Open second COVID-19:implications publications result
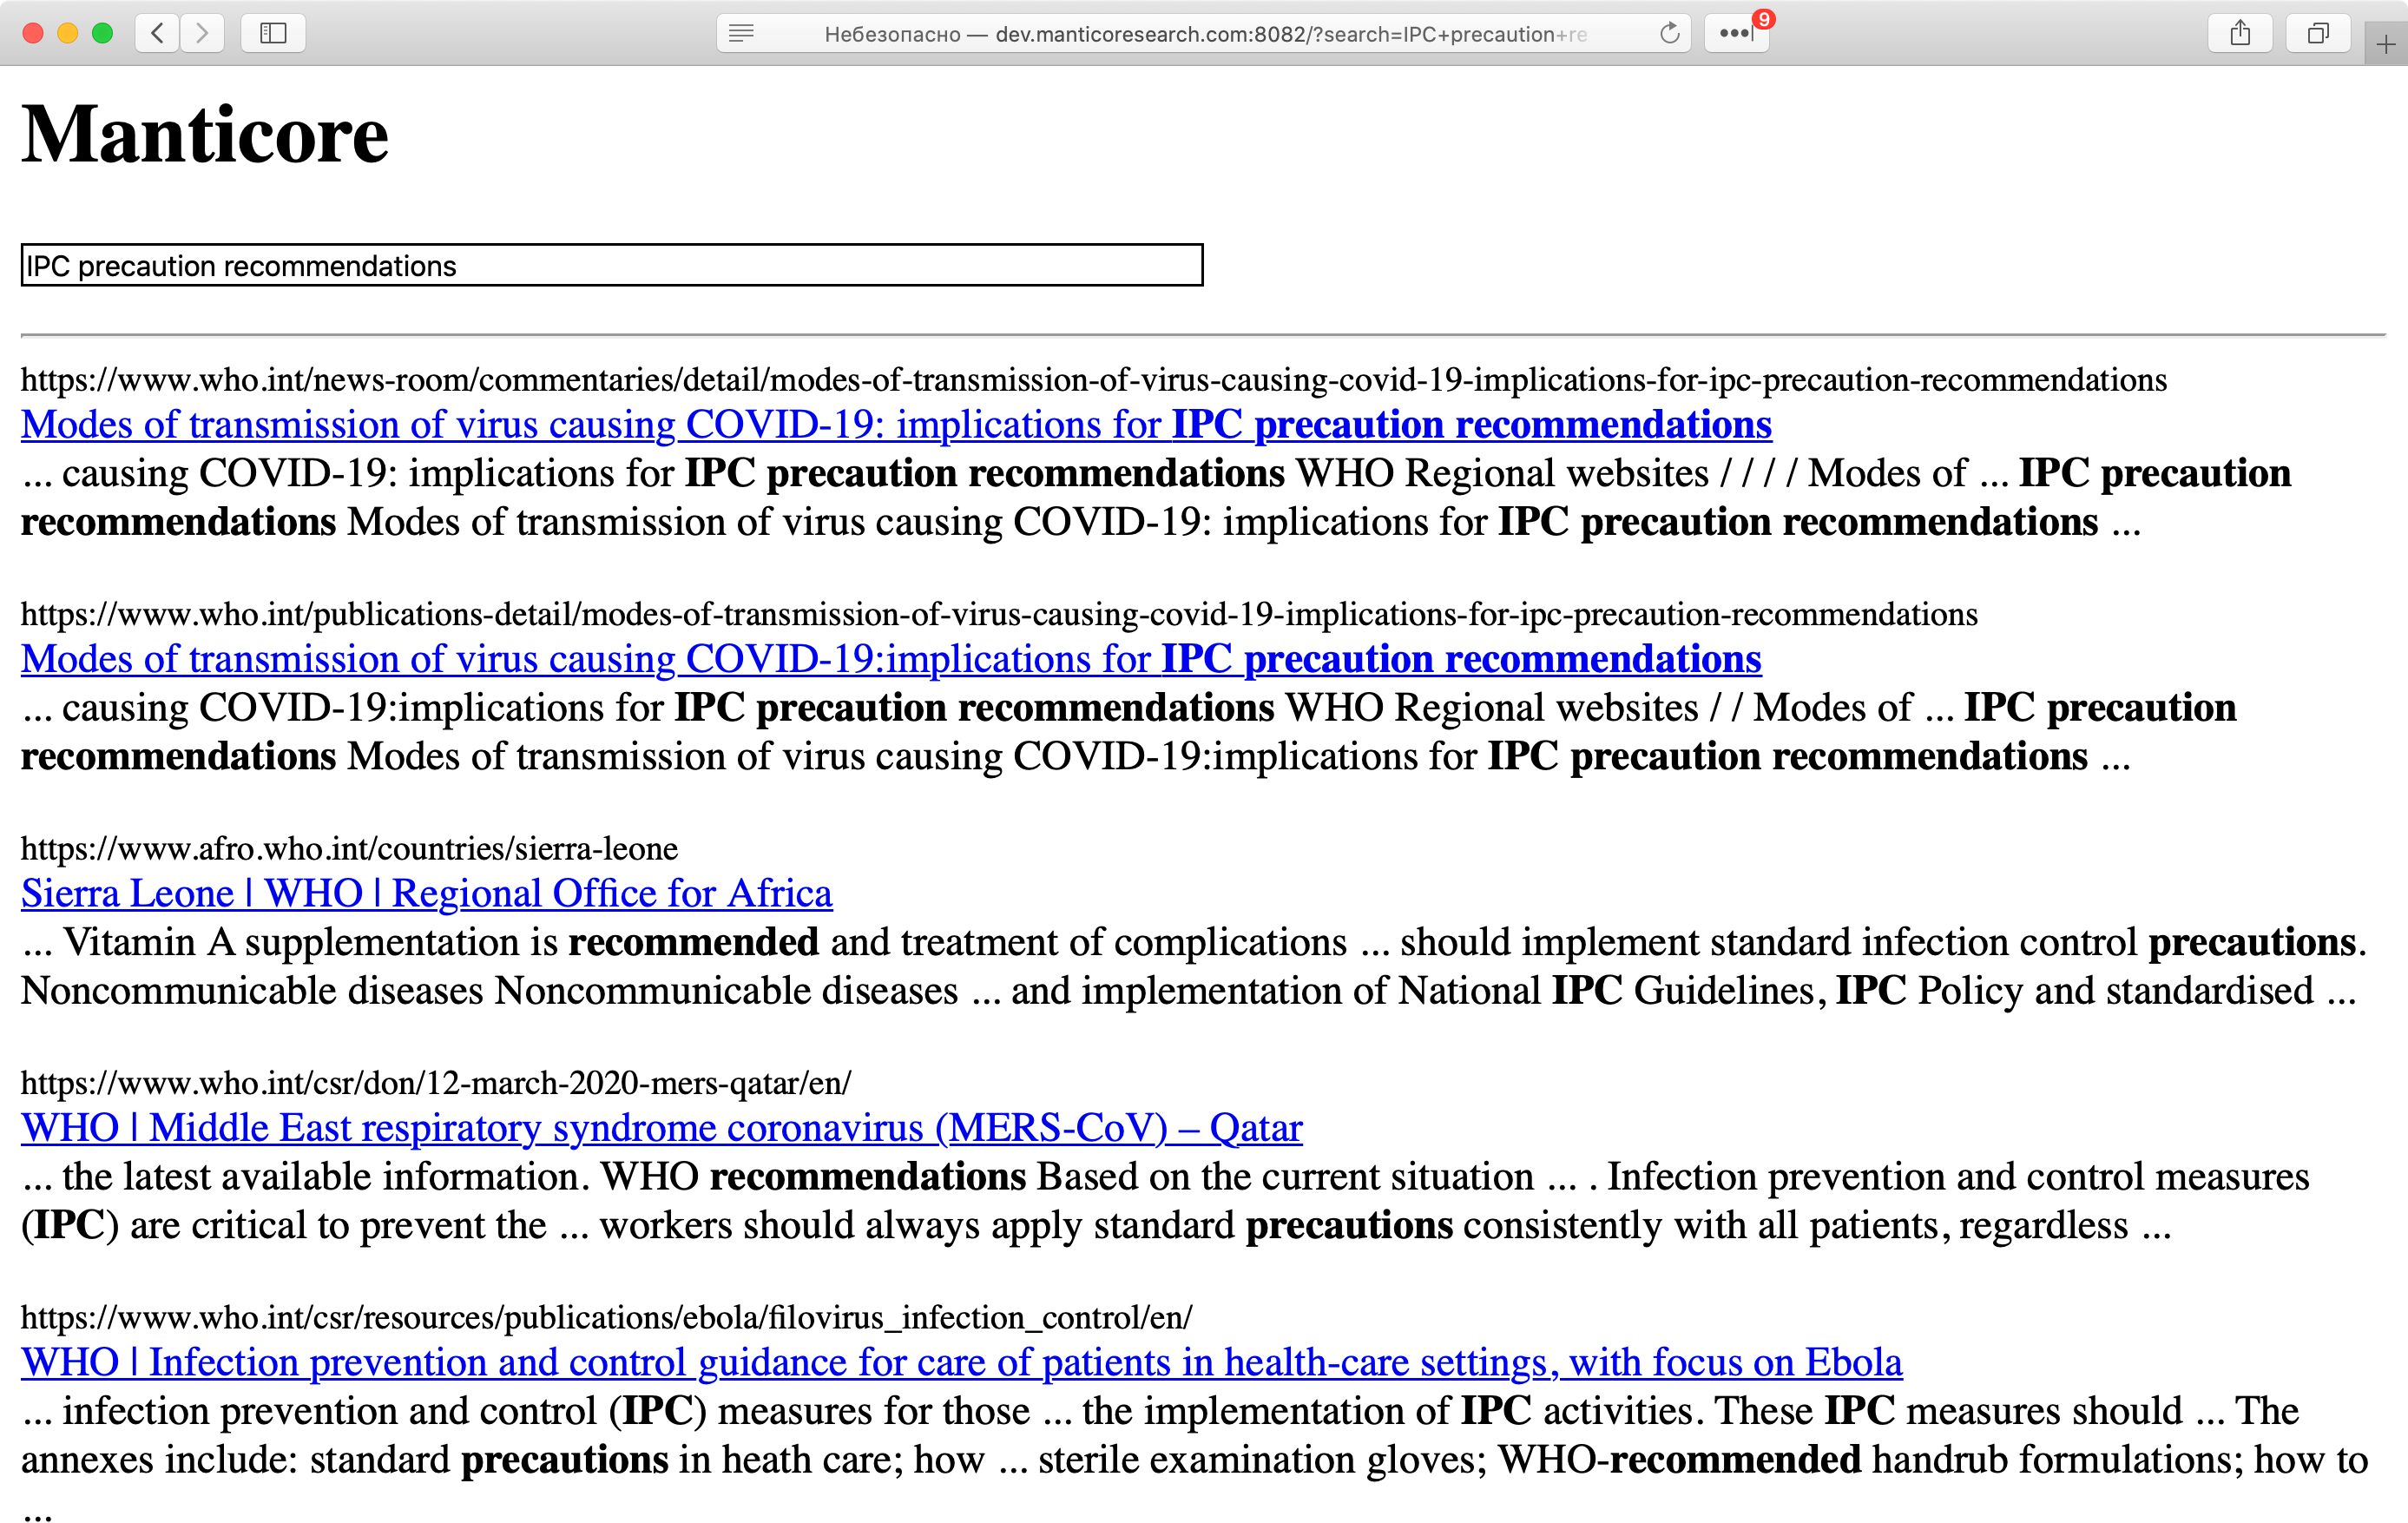The height and width of the screenshot is (1523, 2408). (890, 659)
